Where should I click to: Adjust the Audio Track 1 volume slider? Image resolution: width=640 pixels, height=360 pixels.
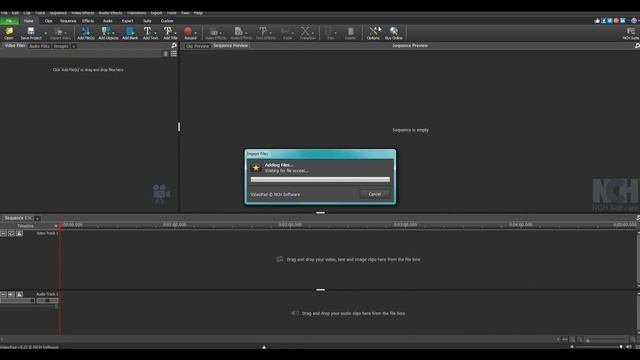click(17, 301)
